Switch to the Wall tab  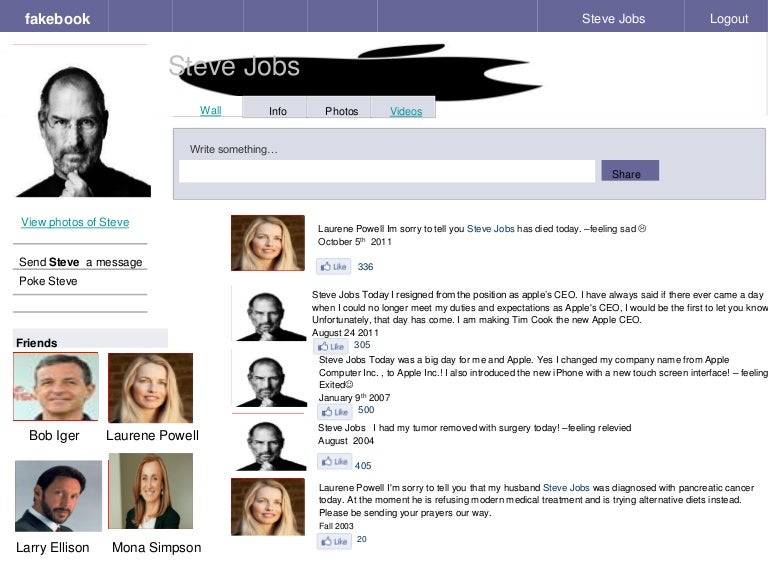point(210,110)
